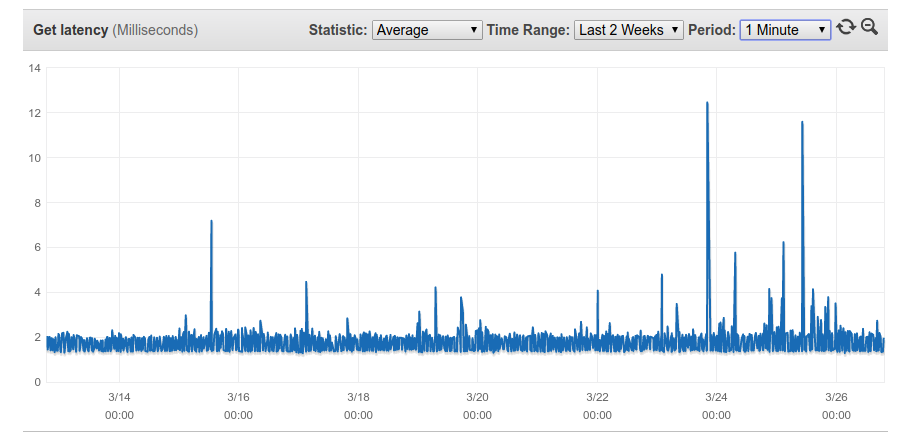Click the 14 value on y-axis
910x432 pixels.
pyautogui.click(x=34, y=69)
